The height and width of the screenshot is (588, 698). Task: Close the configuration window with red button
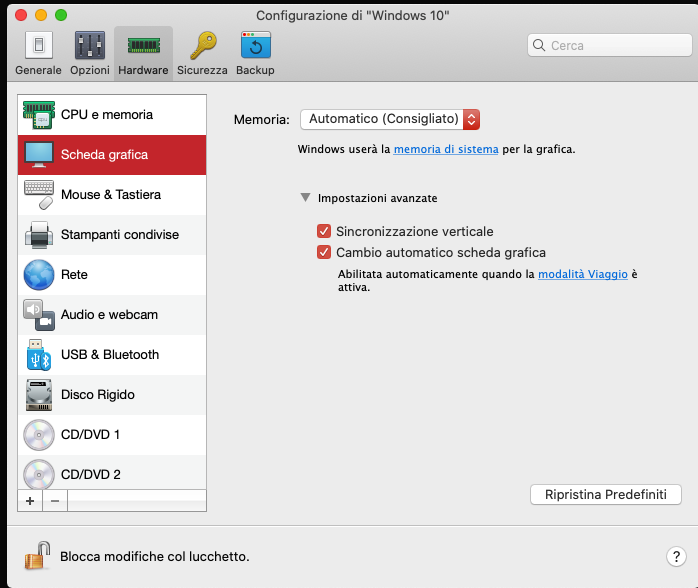pyautogui.click(x=21, y=15)
